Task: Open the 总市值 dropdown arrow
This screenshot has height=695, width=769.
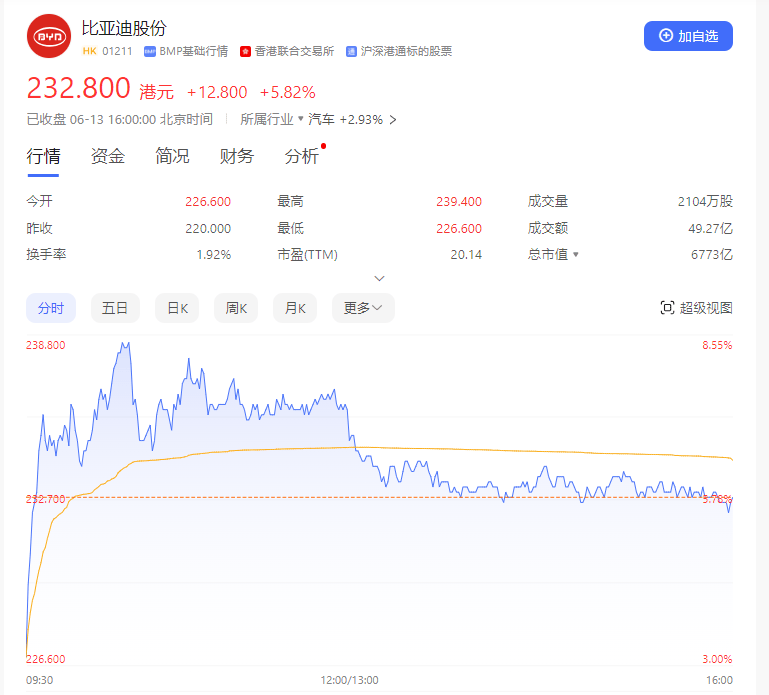Action: click(x=576, y=255)
